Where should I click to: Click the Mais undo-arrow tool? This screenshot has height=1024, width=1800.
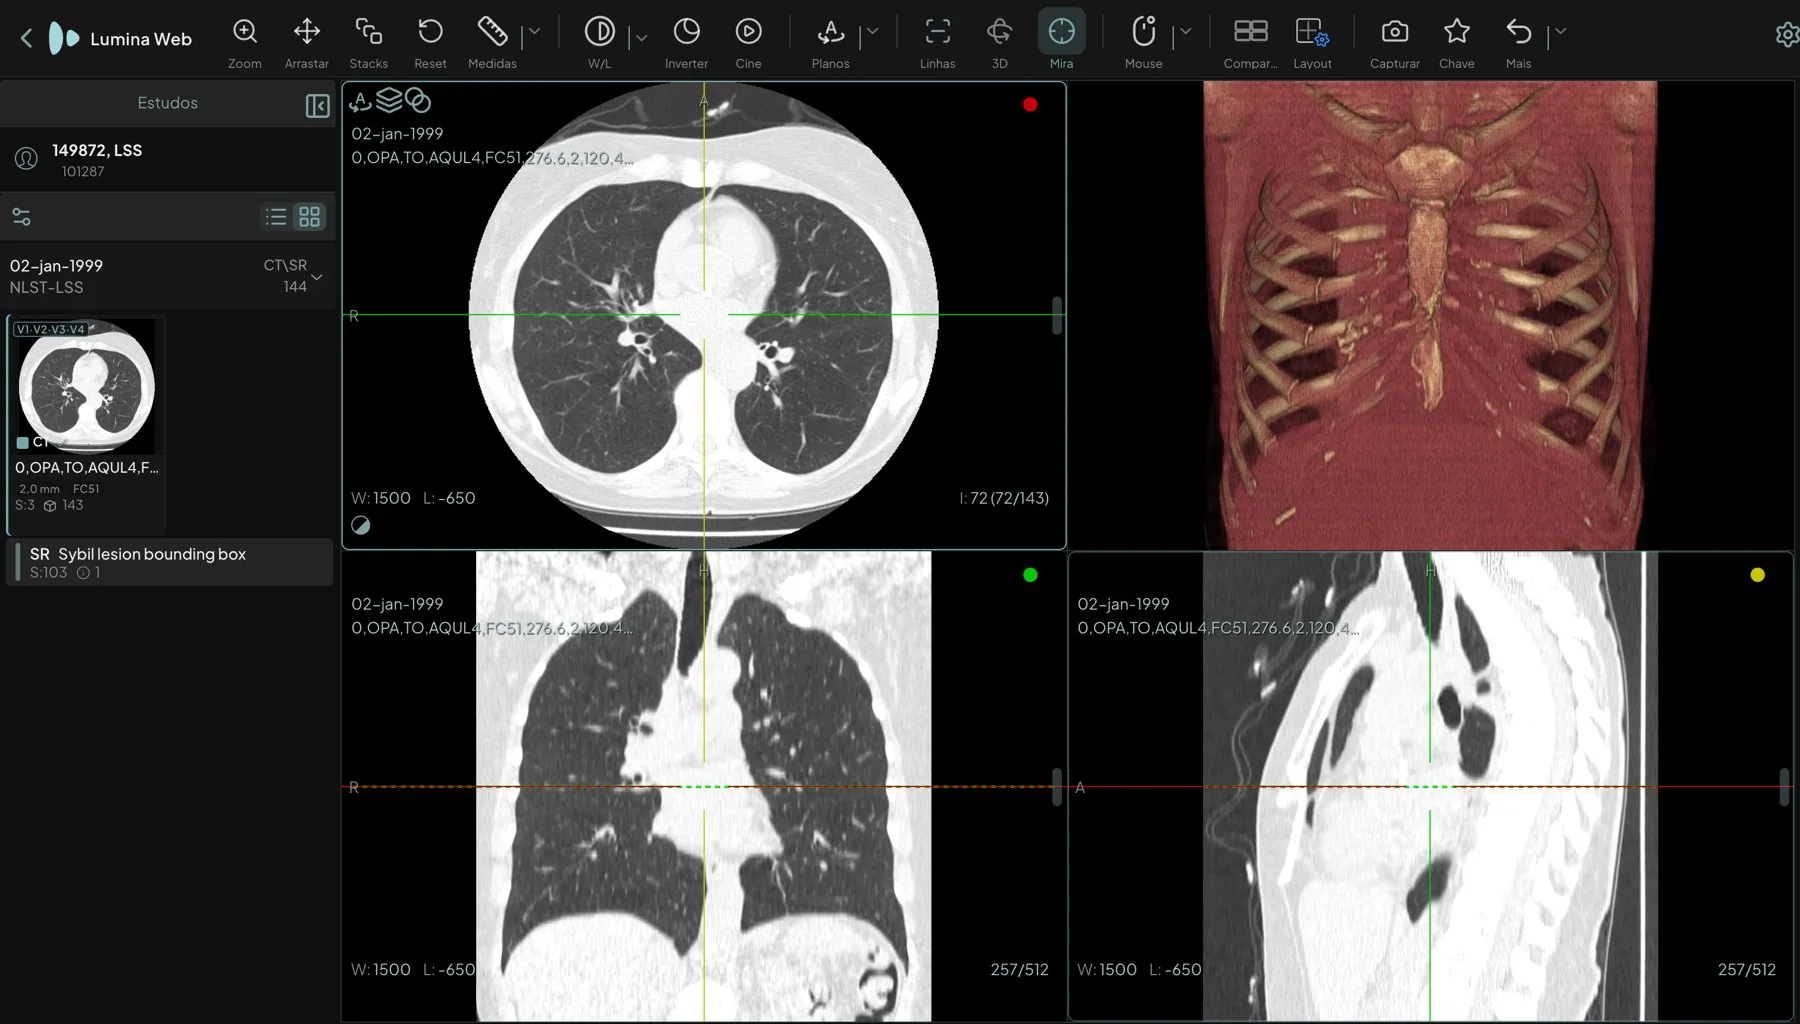pyautogui.click(x=1519, y=32)
